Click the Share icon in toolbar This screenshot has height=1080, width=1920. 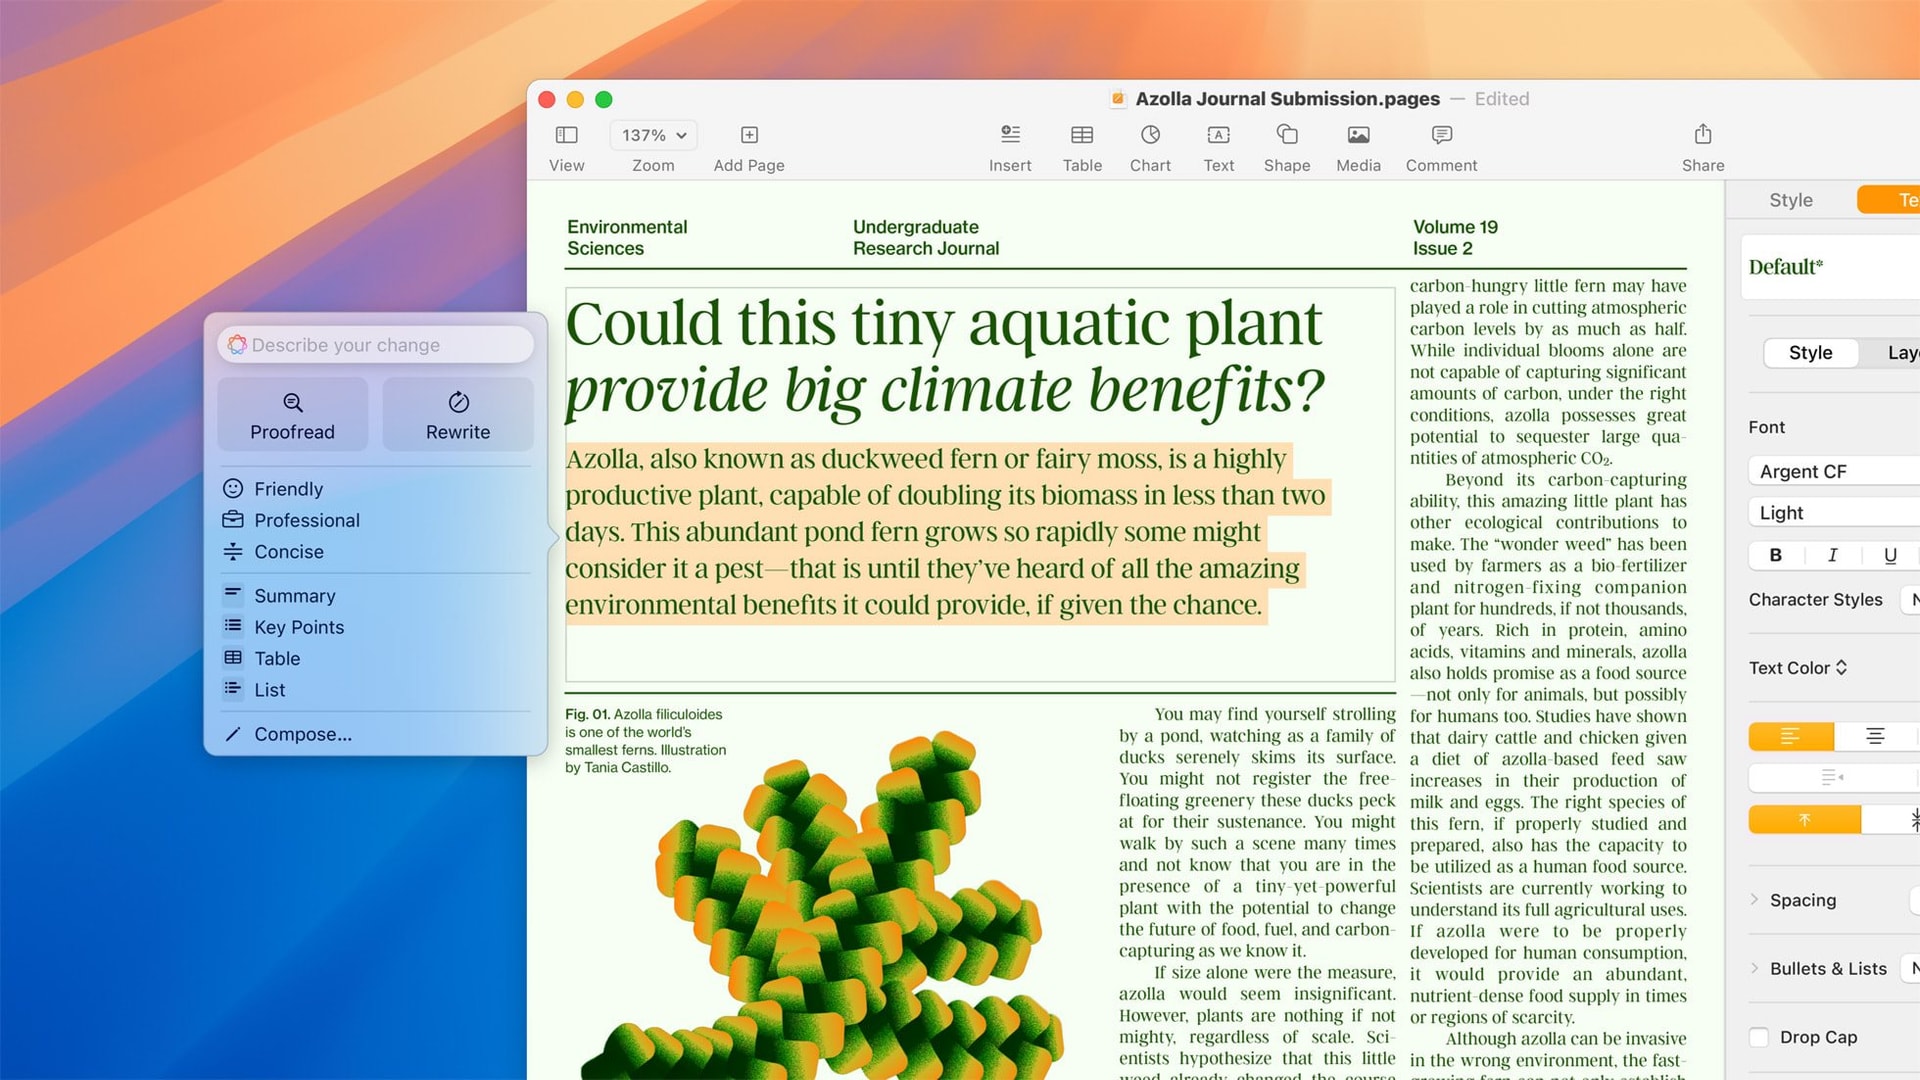1701,135
